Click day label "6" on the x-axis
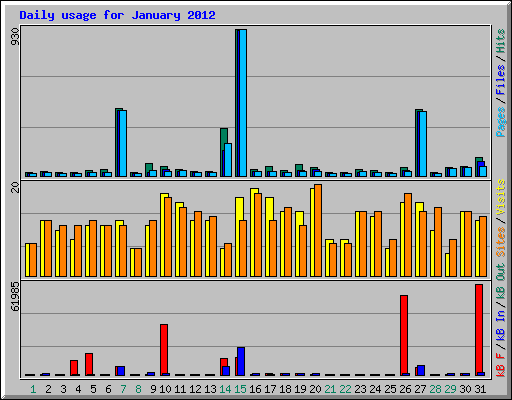The width and height of the screenshot is (512, 400). tap(108, 389)
